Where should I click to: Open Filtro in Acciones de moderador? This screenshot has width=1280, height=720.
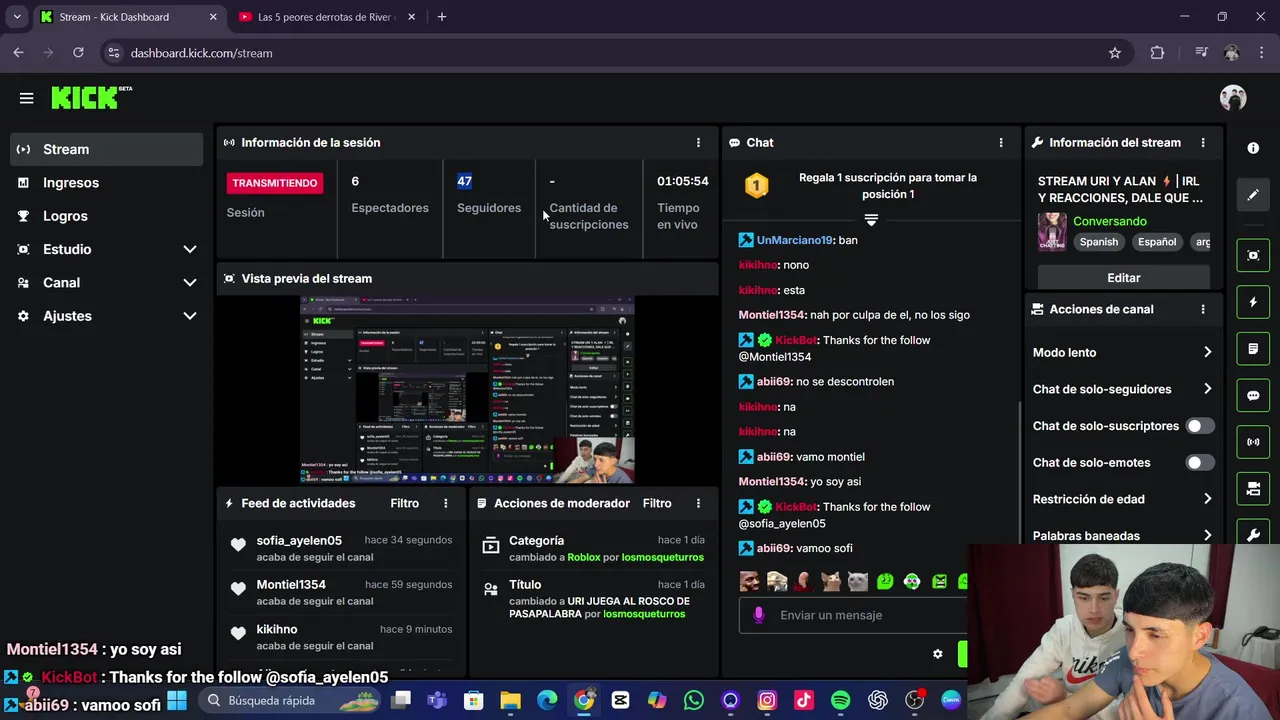click(657, 504)
